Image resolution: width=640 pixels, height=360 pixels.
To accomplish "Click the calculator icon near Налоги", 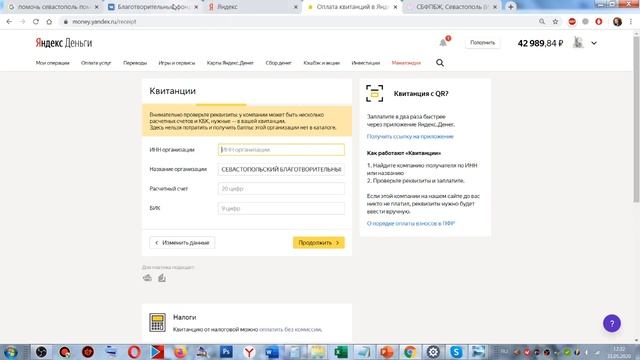I will click(157, 322).
